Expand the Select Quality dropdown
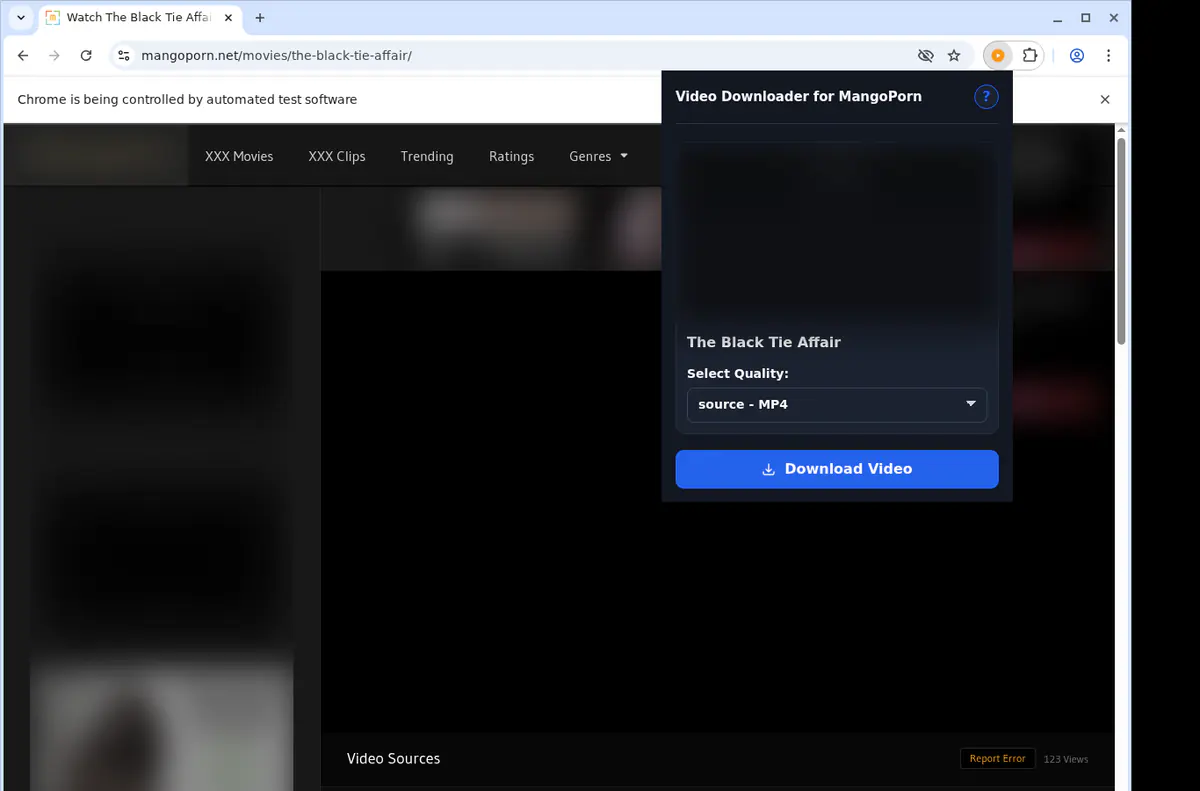 click(837, 404)
